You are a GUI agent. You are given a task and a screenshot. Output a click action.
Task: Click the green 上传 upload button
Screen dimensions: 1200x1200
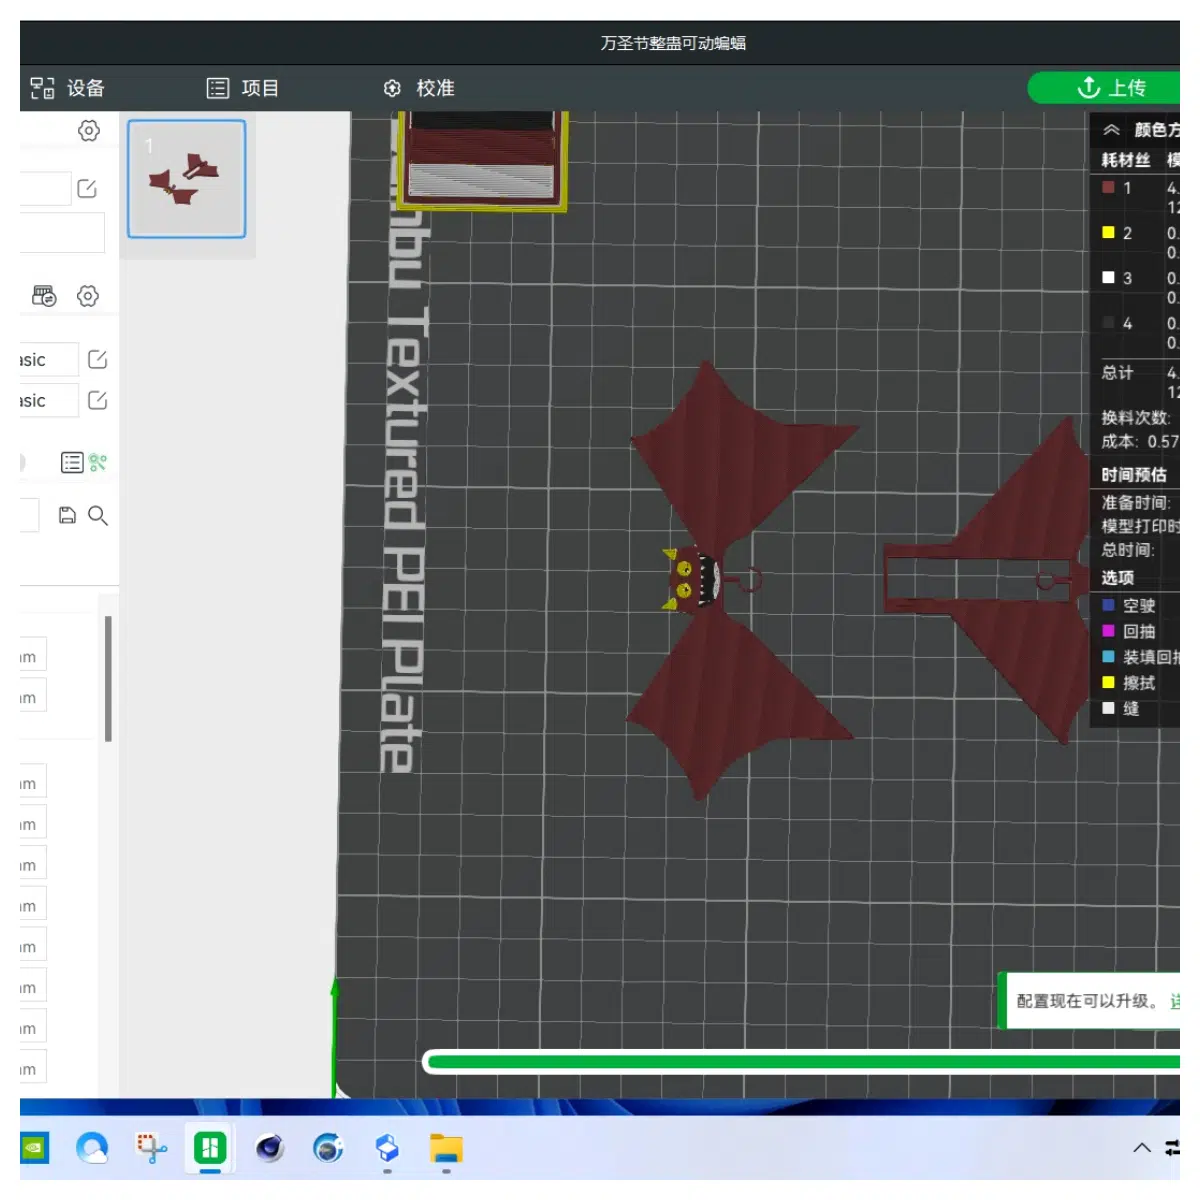1104,88
